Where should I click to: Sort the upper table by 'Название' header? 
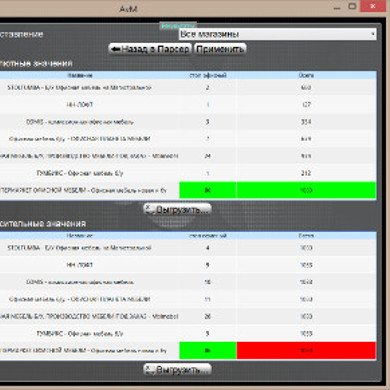80,75
